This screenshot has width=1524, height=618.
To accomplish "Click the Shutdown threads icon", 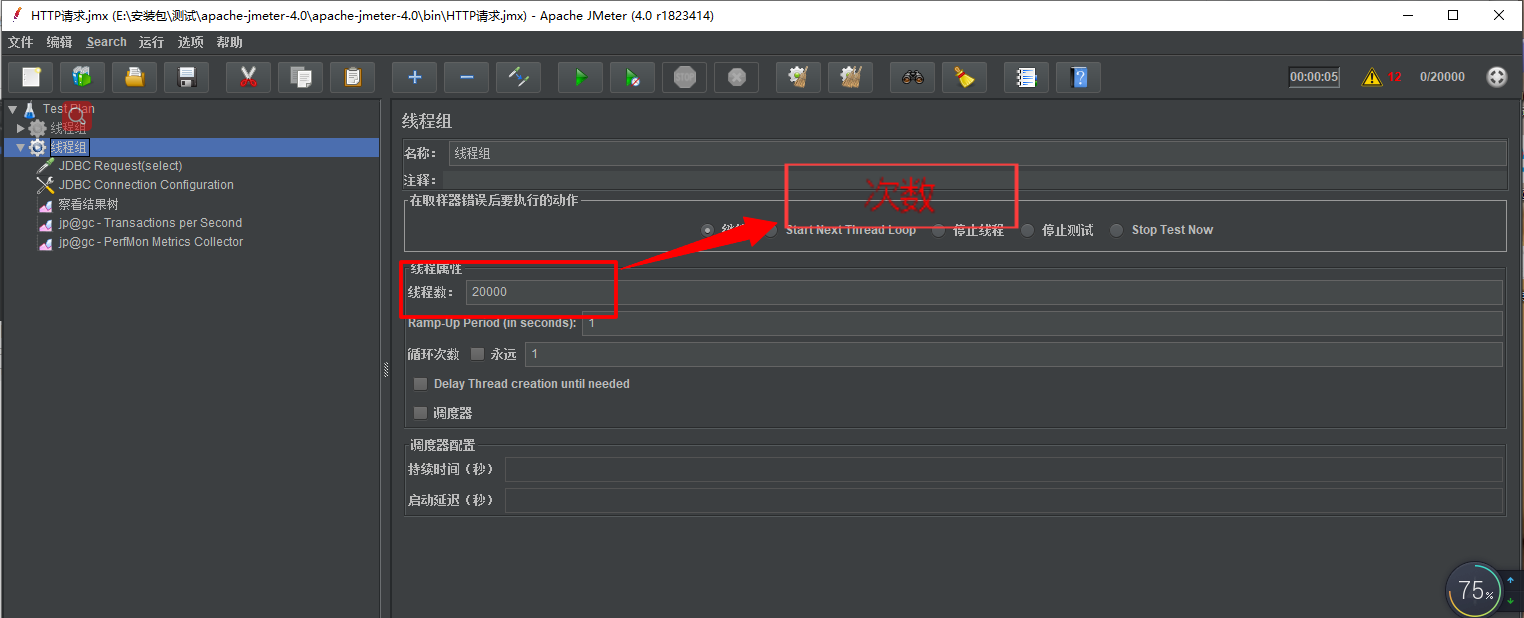I will pyautogui.click(x=736, y=77).
